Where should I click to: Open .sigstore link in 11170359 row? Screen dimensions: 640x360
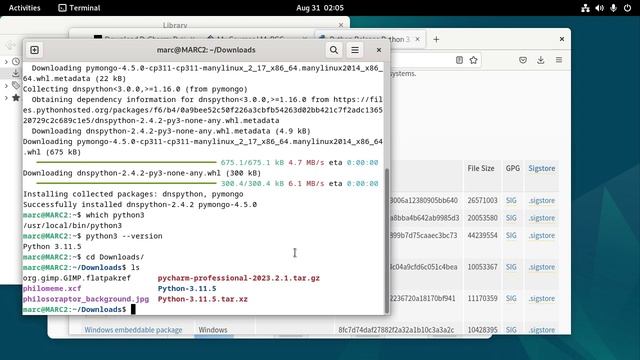click(542, 298)
